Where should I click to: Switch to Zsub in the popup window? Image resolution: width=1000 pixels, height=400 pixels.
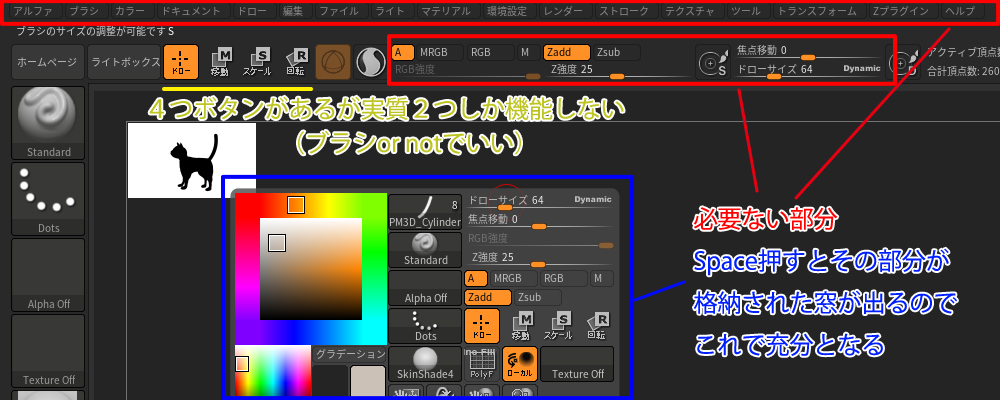538,297
